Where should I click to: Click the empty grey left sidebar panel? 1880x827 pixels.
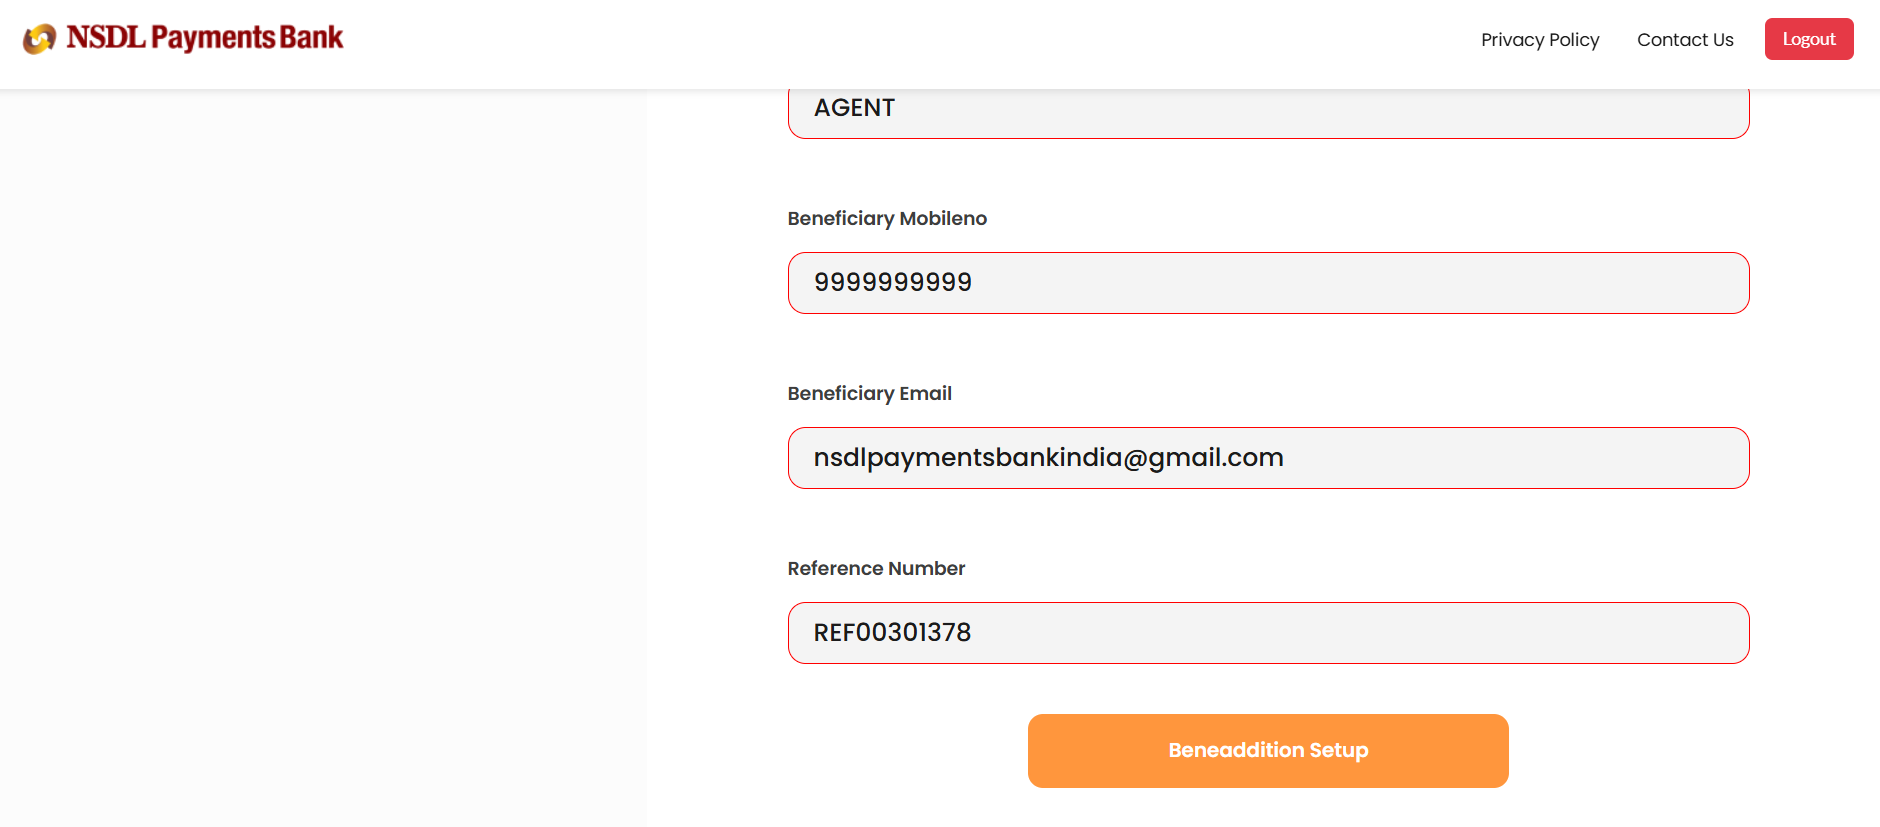pyautogui.click(x=322, y=450)
